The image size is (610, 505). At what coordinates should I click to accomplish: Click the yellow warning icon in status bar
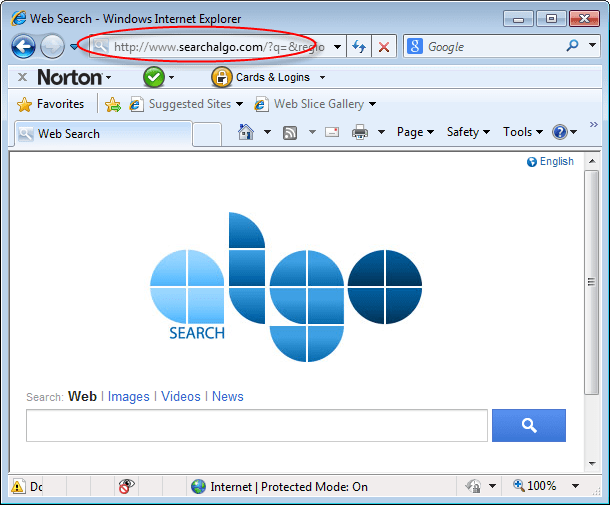(17, 486)
